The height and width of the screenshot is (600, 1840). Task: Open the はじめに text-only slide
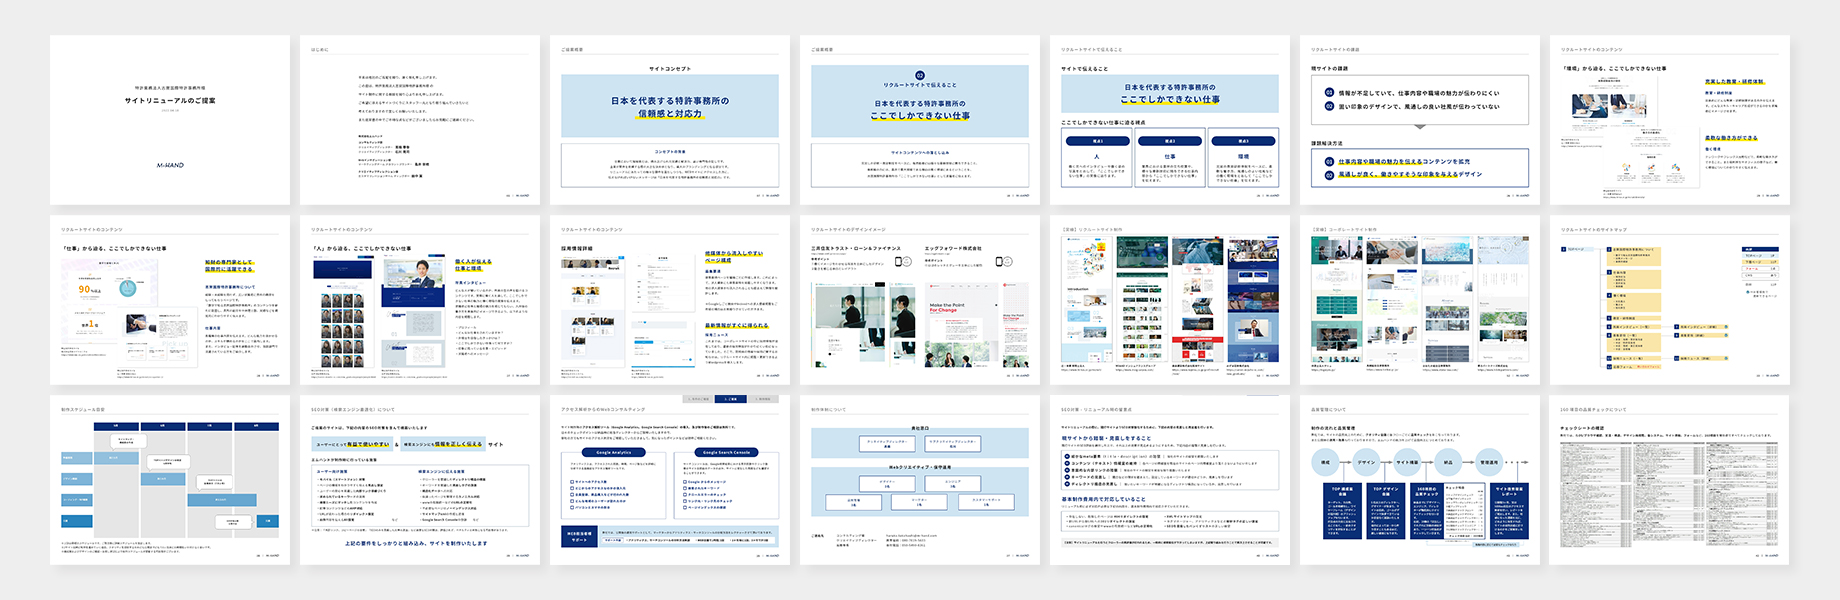tap(420, 120)
